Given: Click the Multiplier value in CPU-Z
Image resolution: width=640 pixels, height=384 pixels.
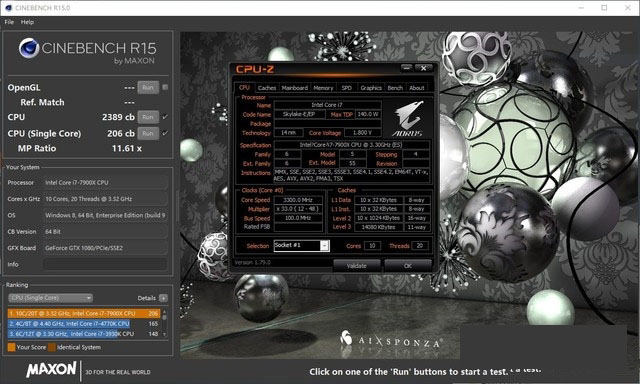Looking at the screenshot, I should 298,209.
